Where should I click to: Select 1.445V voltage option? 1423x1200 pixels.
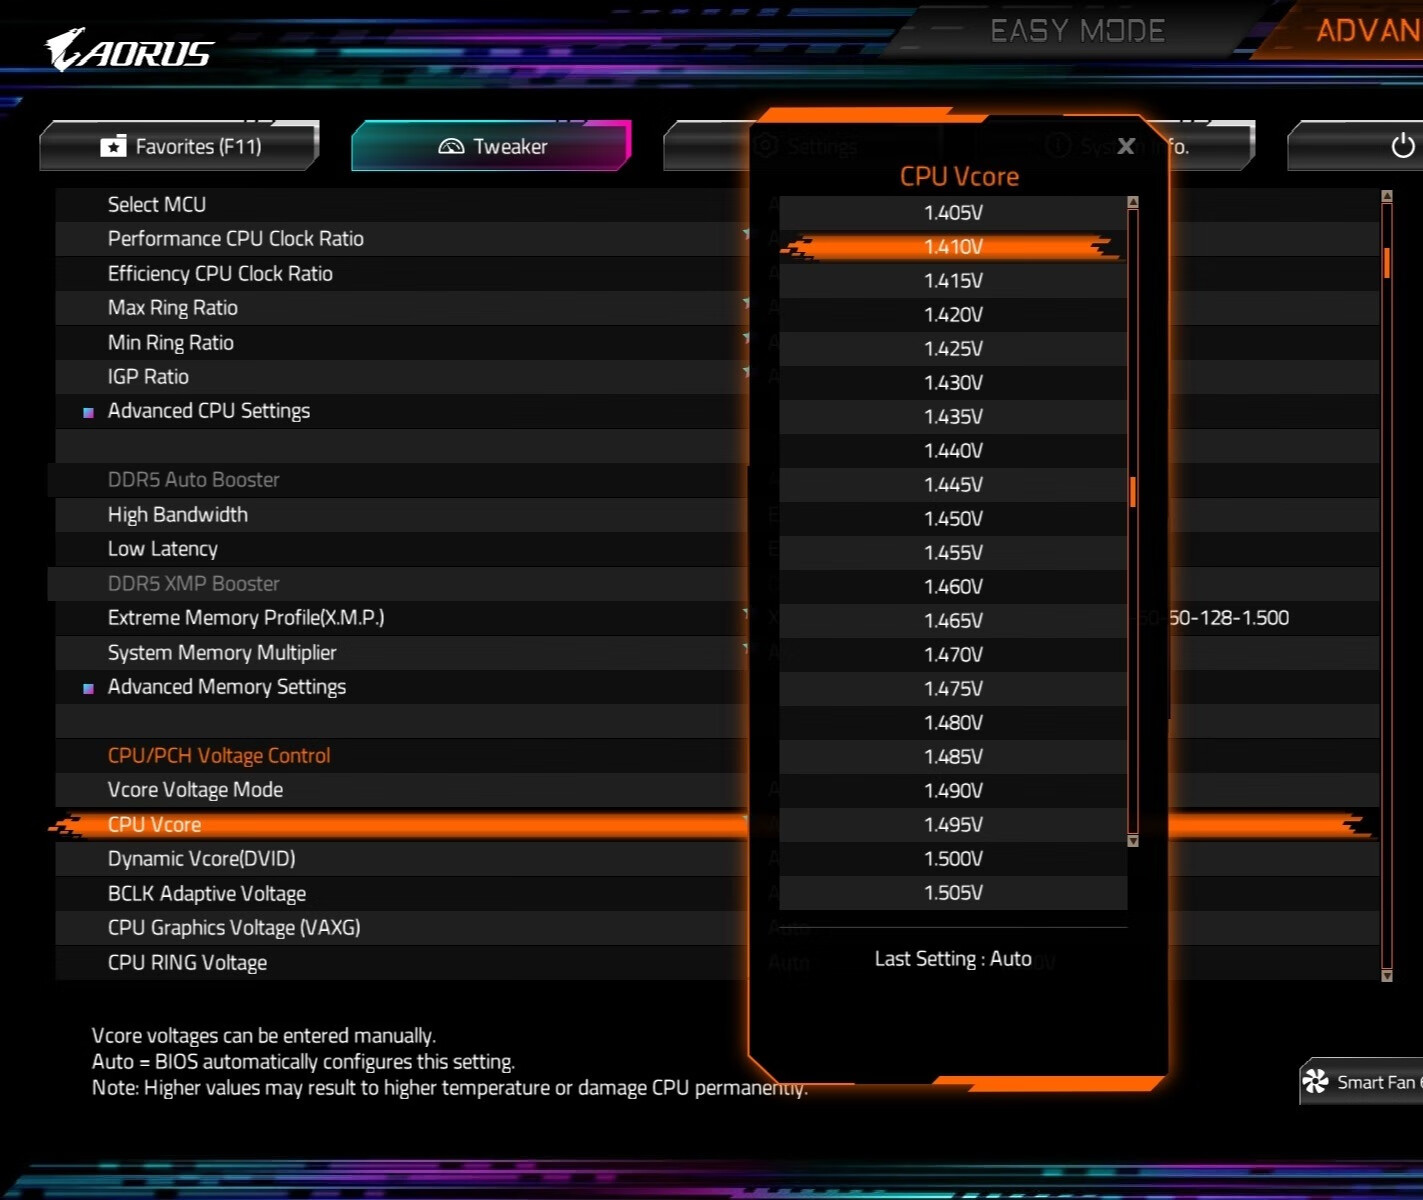coord(953,484)
